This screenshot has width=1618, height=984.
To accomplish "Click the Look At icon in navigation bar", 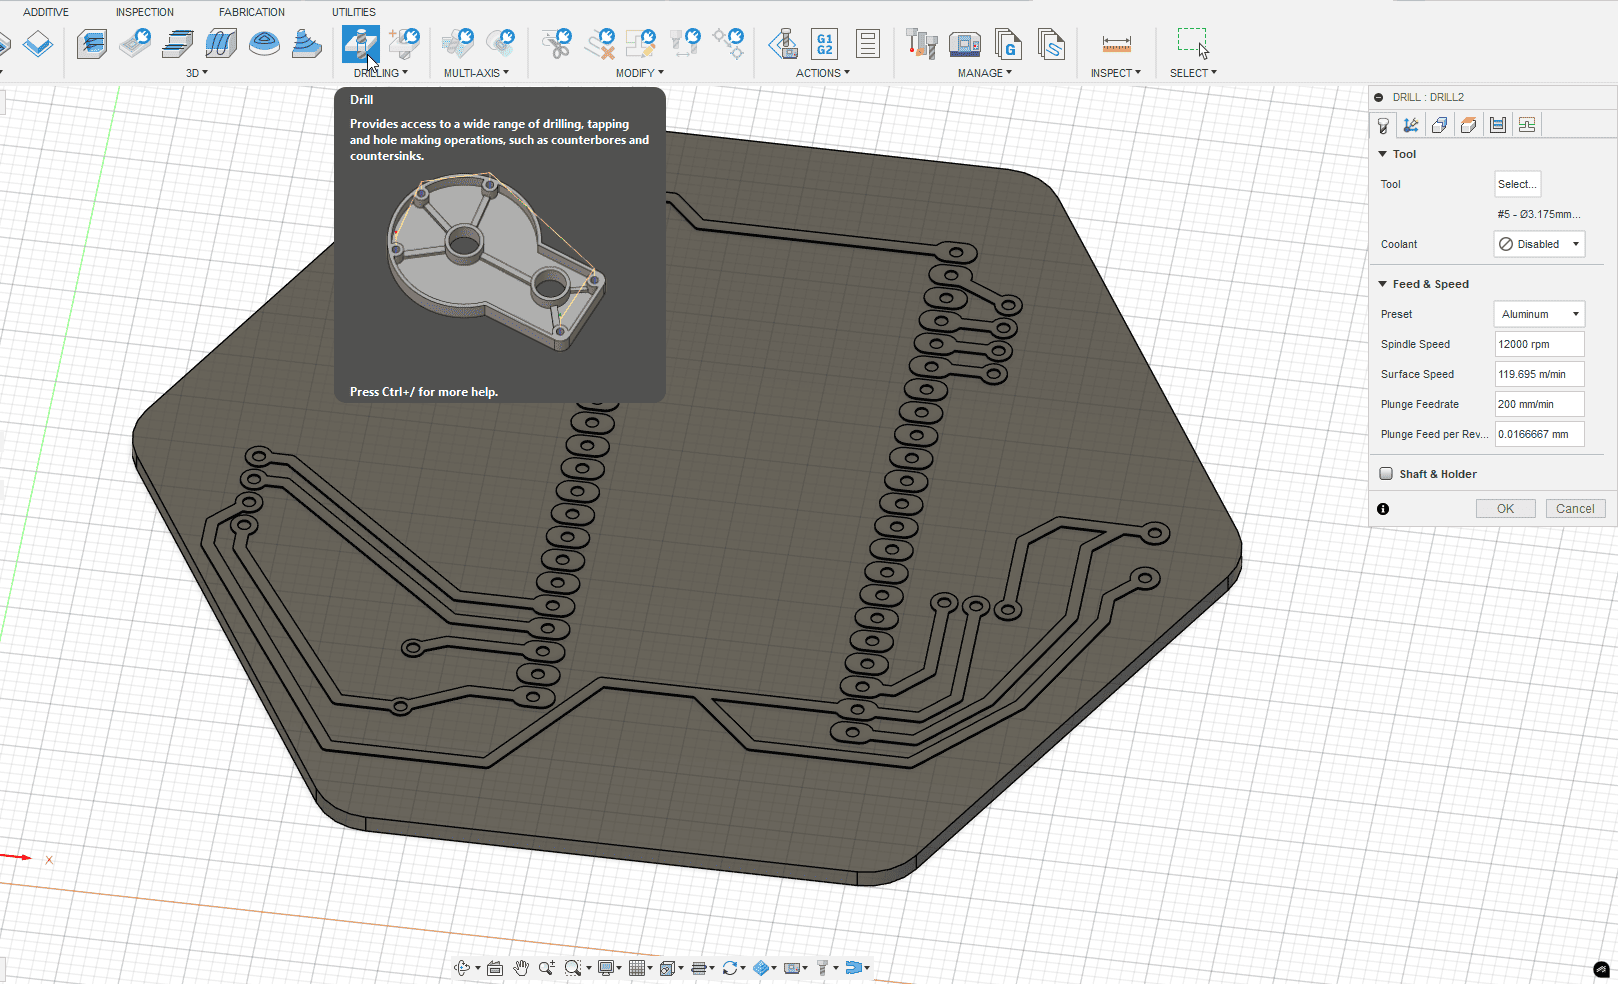I will 494,968.
